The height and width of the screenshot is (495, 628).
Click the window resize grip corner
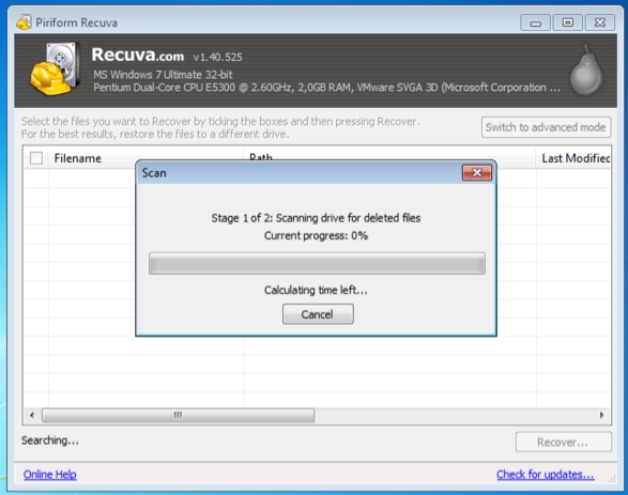point(611,478)
